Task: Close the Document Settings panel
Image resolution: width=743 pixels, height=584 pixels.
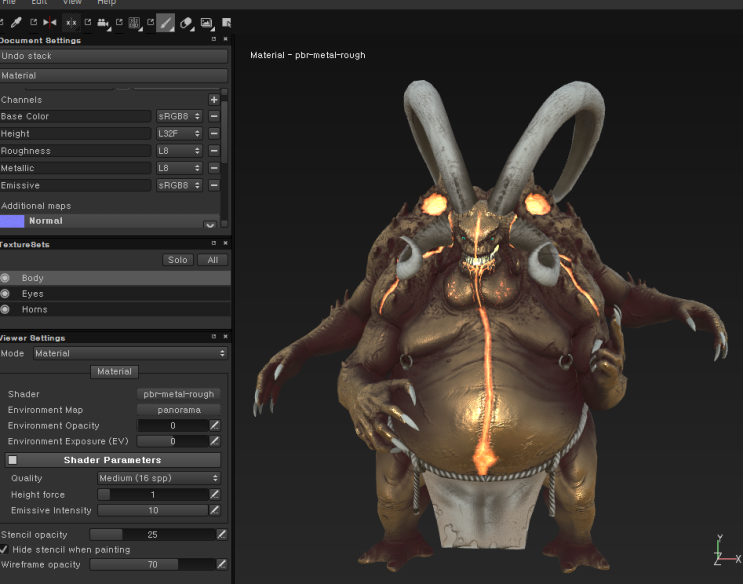Action: click(226, 39)
